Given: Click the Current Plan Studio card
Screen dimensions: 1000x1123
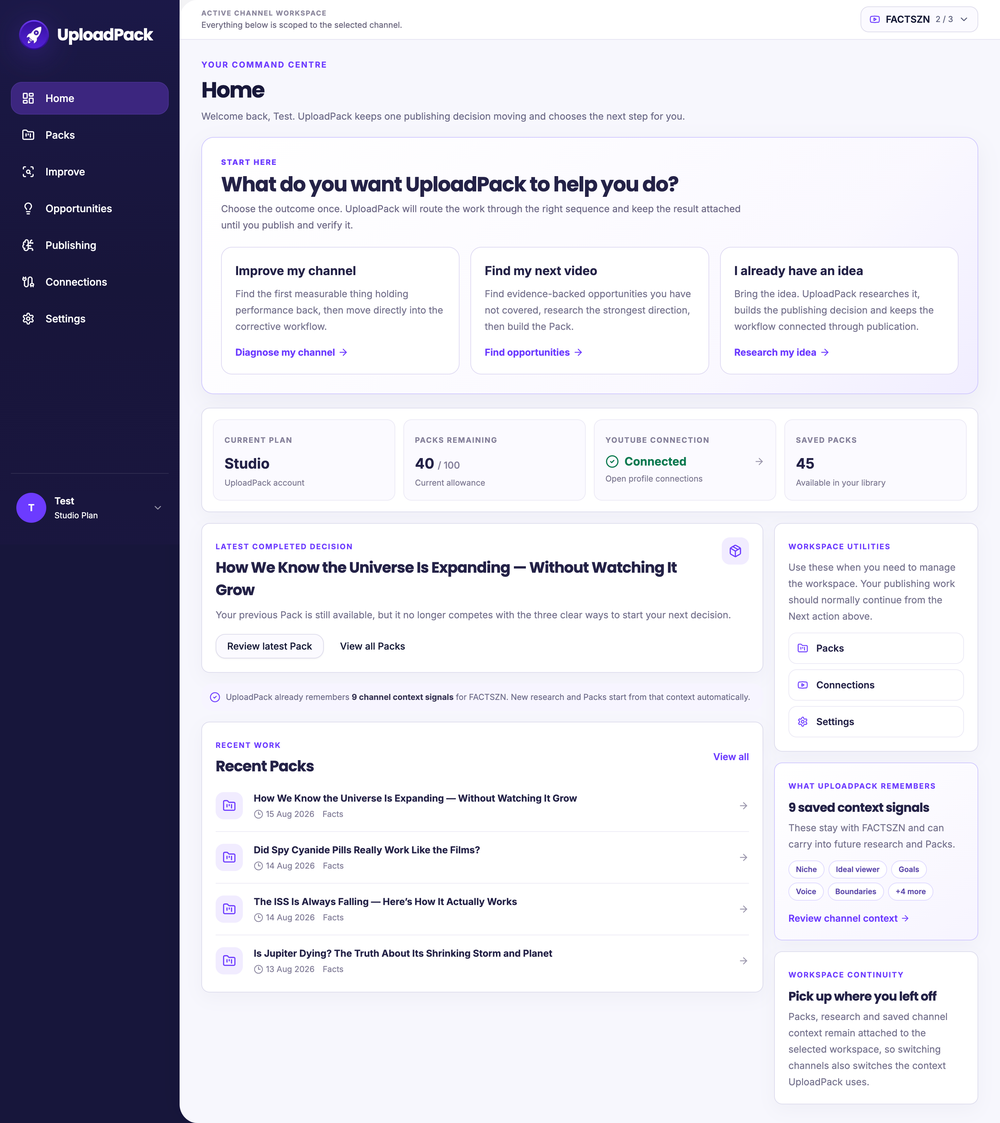Looking at the screenshot, I should click(304, 460).
